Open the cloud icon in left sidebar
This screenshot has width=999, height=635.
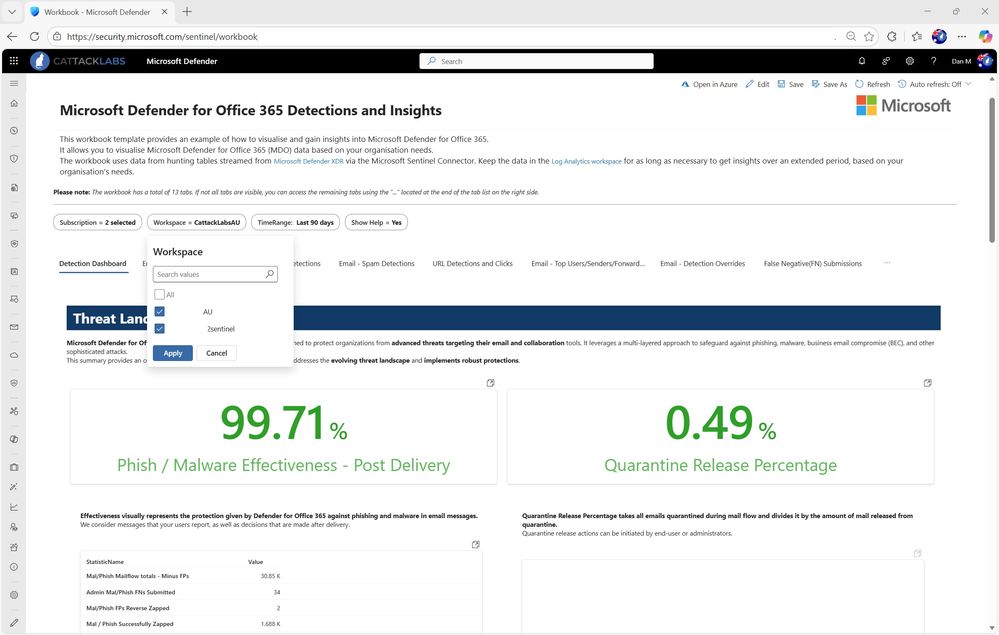[x=13, y=355]
